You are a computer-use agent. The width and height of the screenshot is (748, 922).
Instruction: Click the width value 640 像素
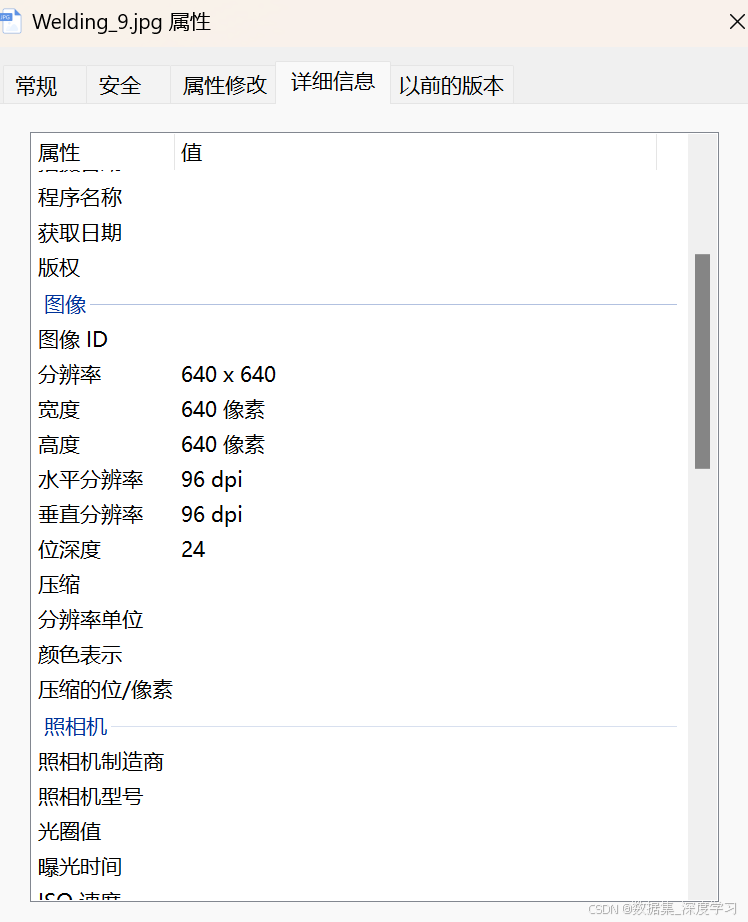pos(223,410)
